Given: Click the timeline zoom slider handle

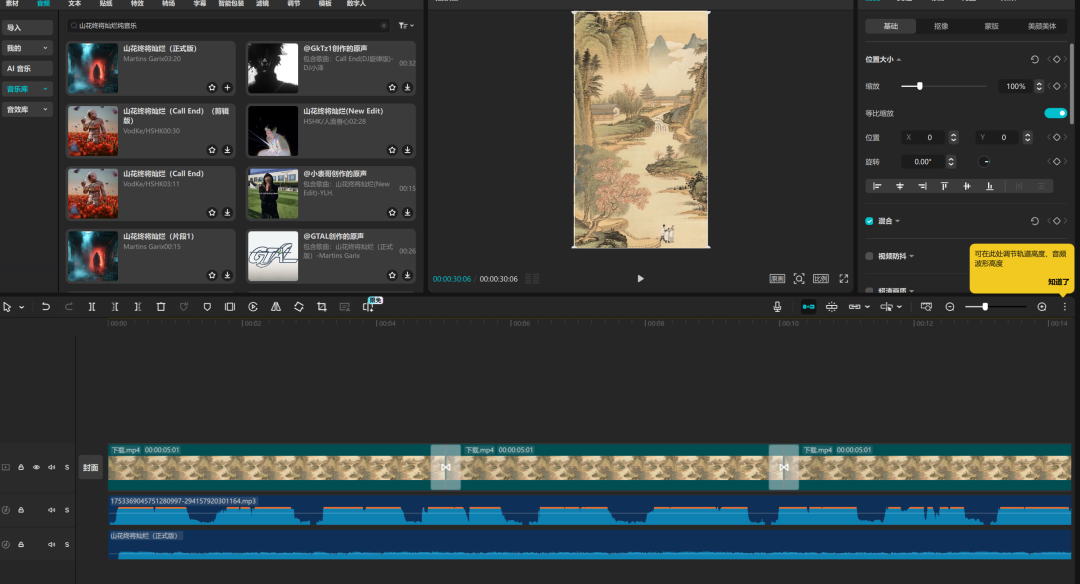Looking at the screenshot, I should click(985, 307).
